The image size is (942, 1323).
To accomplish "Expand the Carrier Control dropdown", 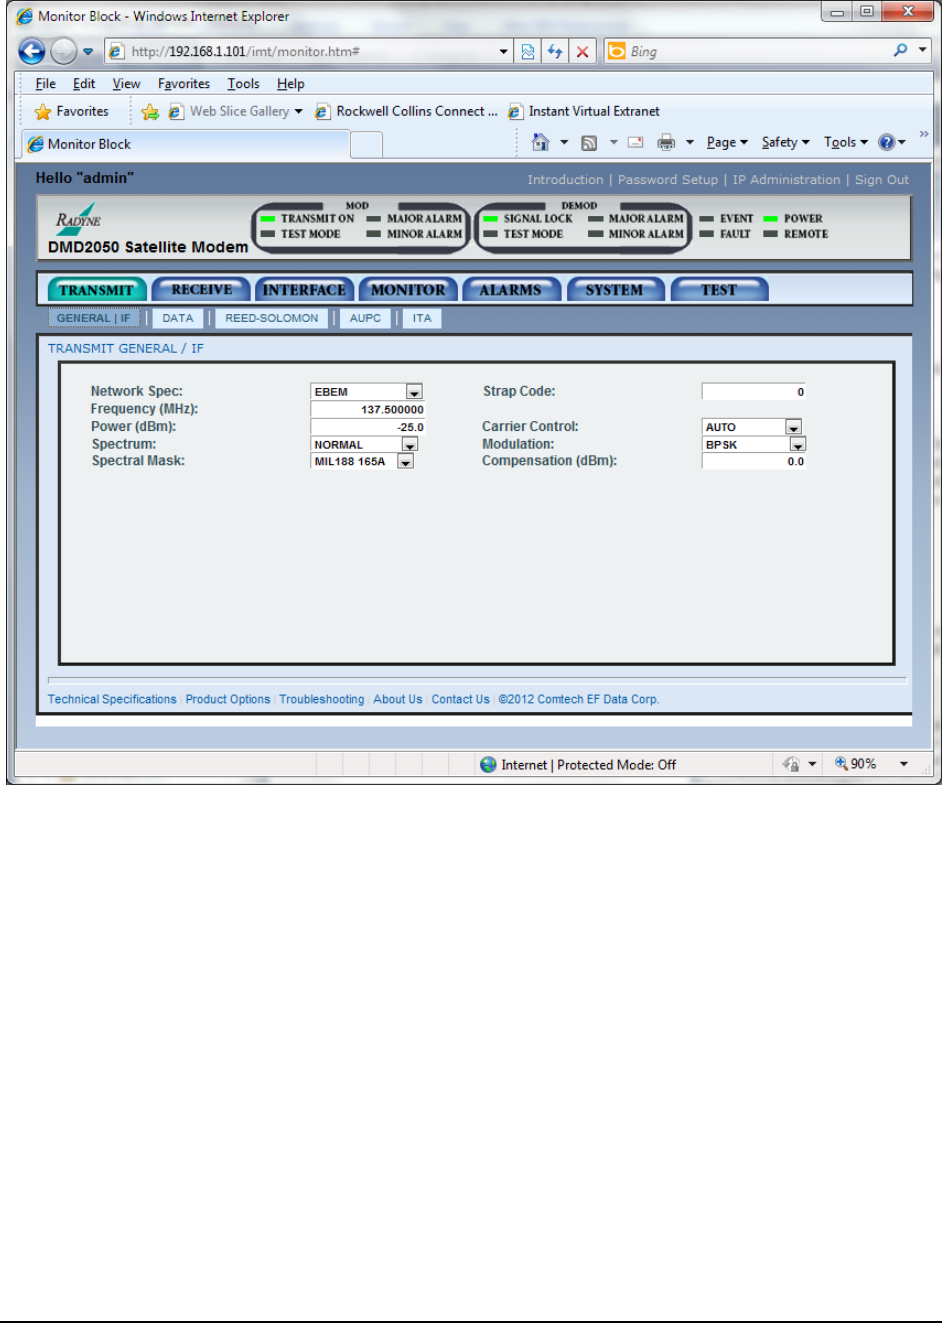I will pyautogui.click(x=793, y=427).
